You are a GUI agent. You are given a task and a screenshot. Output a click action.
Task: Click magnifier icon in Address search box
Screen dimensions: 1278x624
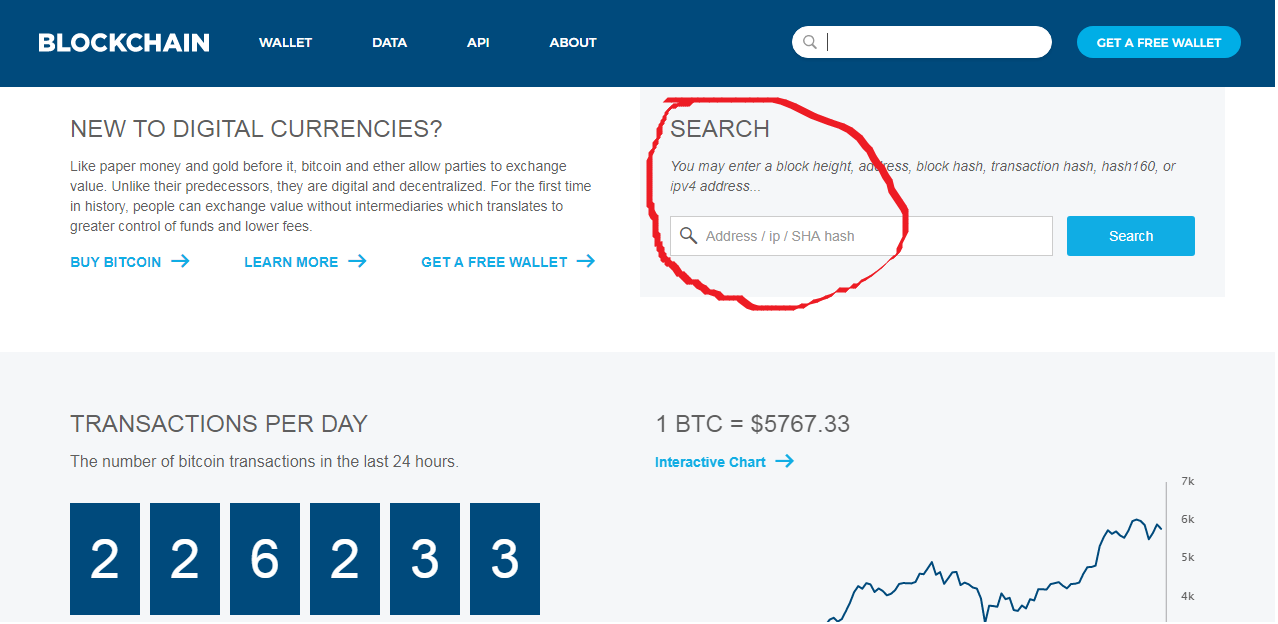point(688,236)
